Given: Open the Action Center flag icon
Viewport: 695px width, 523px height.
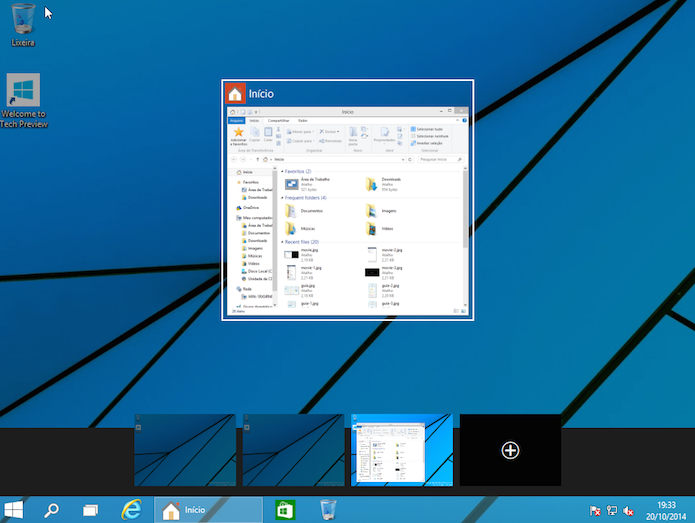Looking at the screenshot, I should coord(595,511).
